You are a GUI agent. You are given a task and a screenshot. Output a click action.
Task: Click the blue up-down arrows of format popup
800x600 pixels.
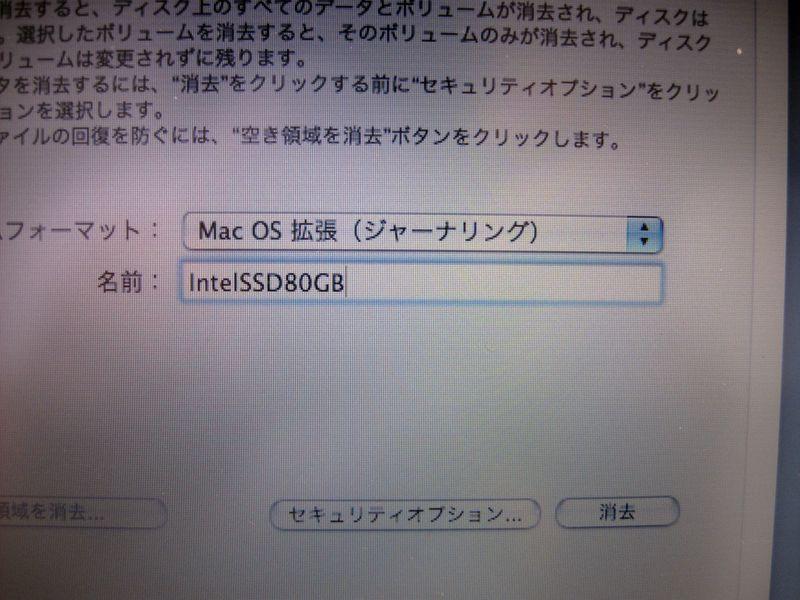[x=644, y=235]
